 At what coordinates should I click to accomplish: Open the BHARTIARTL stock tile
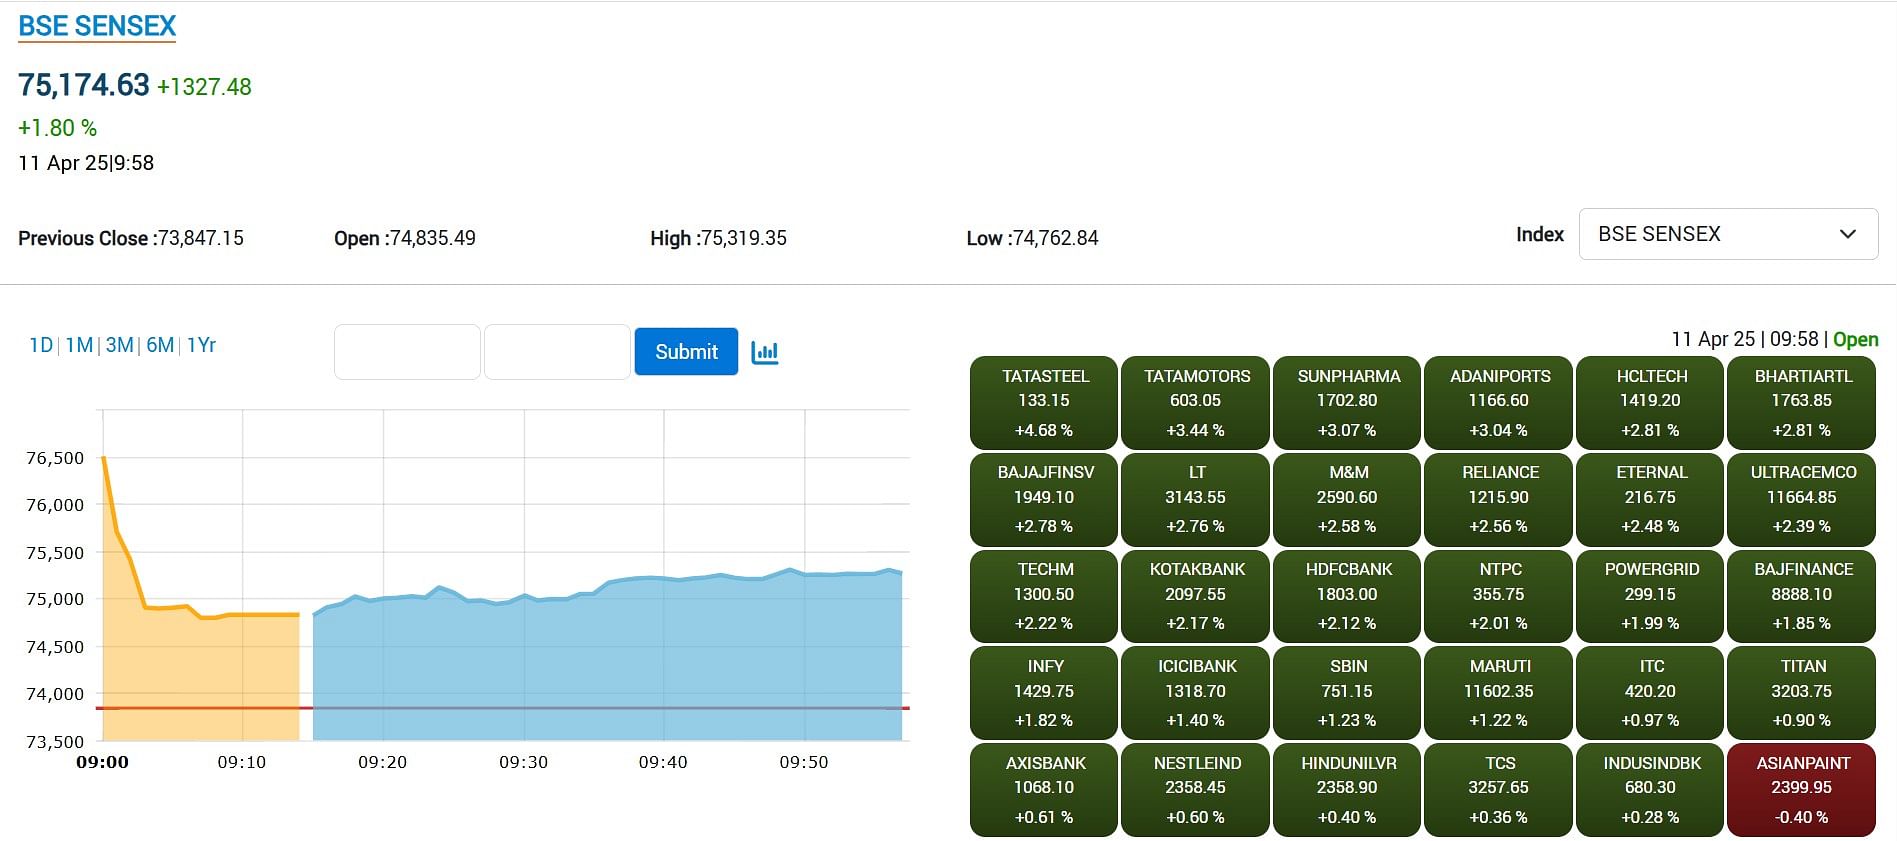(x=1802, y=403)
